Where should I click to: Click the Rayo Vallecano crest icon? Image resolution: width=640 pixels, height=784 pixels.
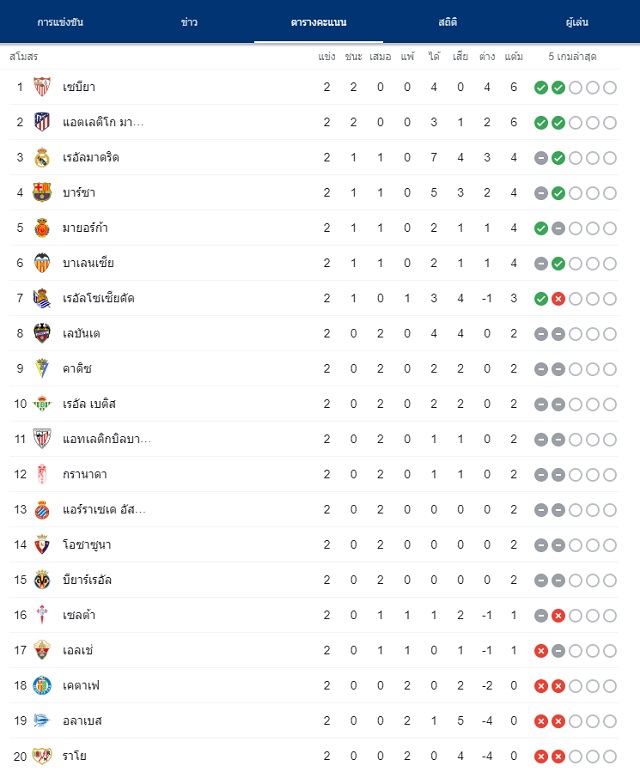point(42,756)
